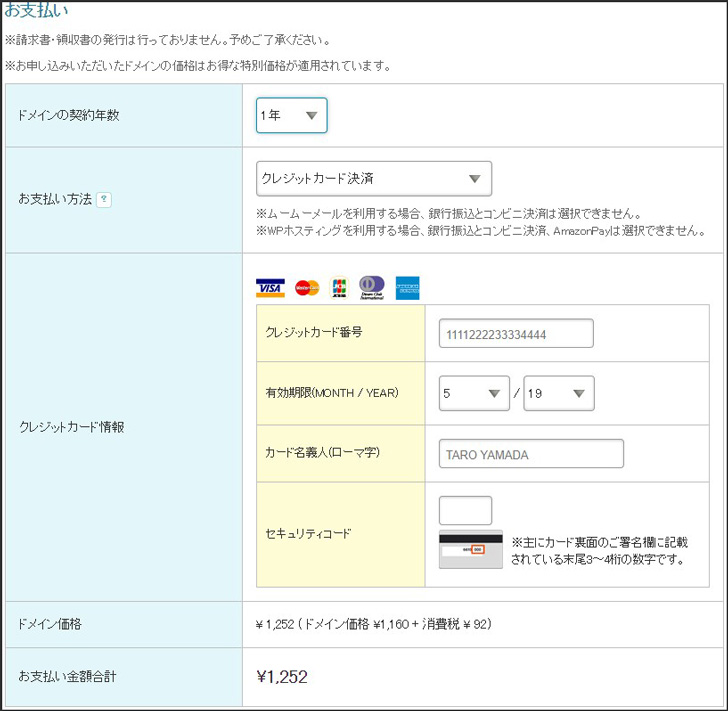Screen dimensions: 728x711
Task: Open help icon beside お支払い方法
Action: 104,199
